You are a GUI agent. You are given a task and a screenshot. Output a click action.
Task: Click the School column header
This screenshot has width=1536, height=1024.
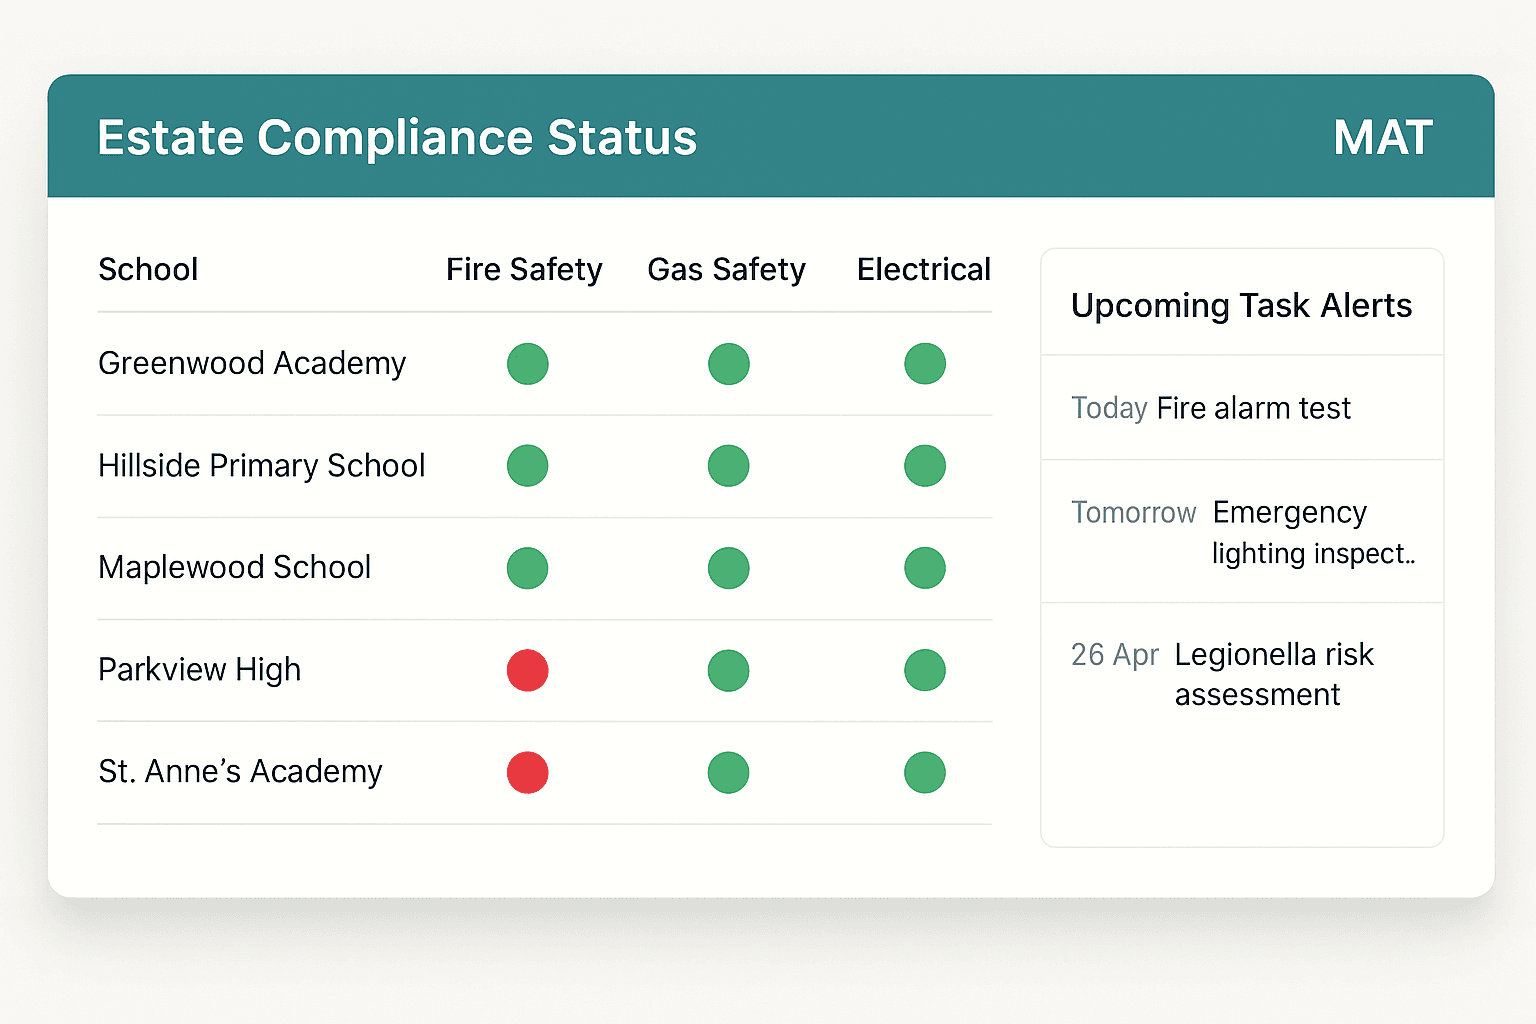148,269
